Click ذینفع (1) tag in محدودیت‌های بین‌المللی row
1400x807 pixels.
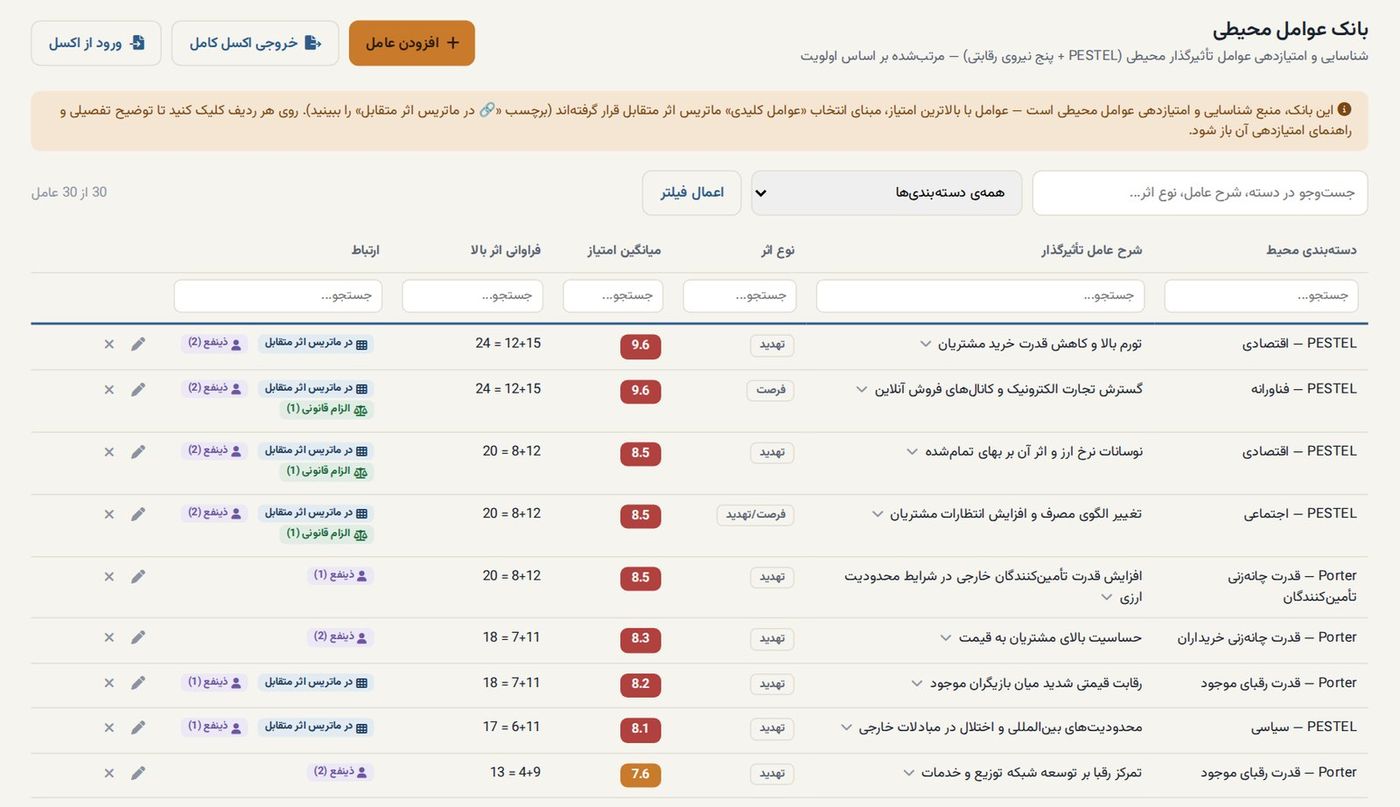point(215,727)
